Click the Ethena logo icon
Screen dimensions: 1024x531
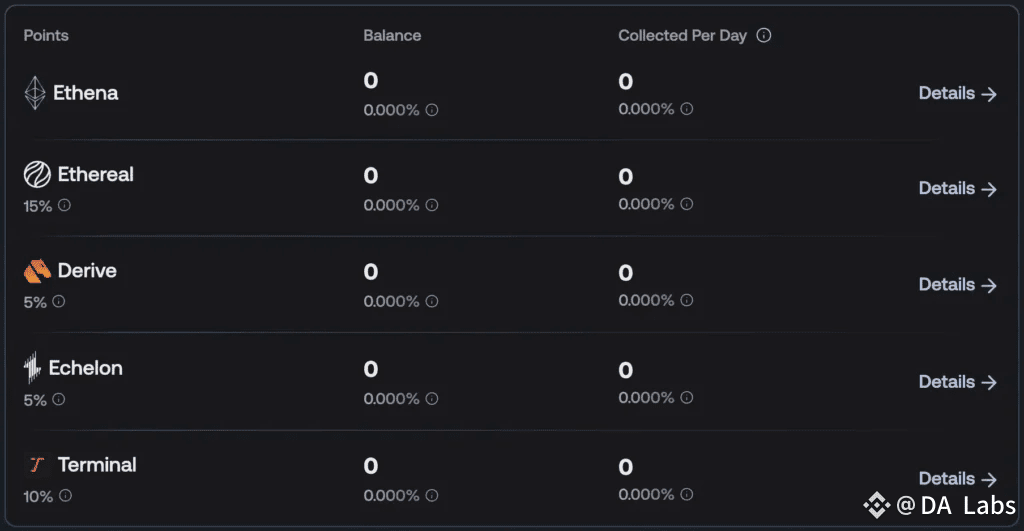35,93
